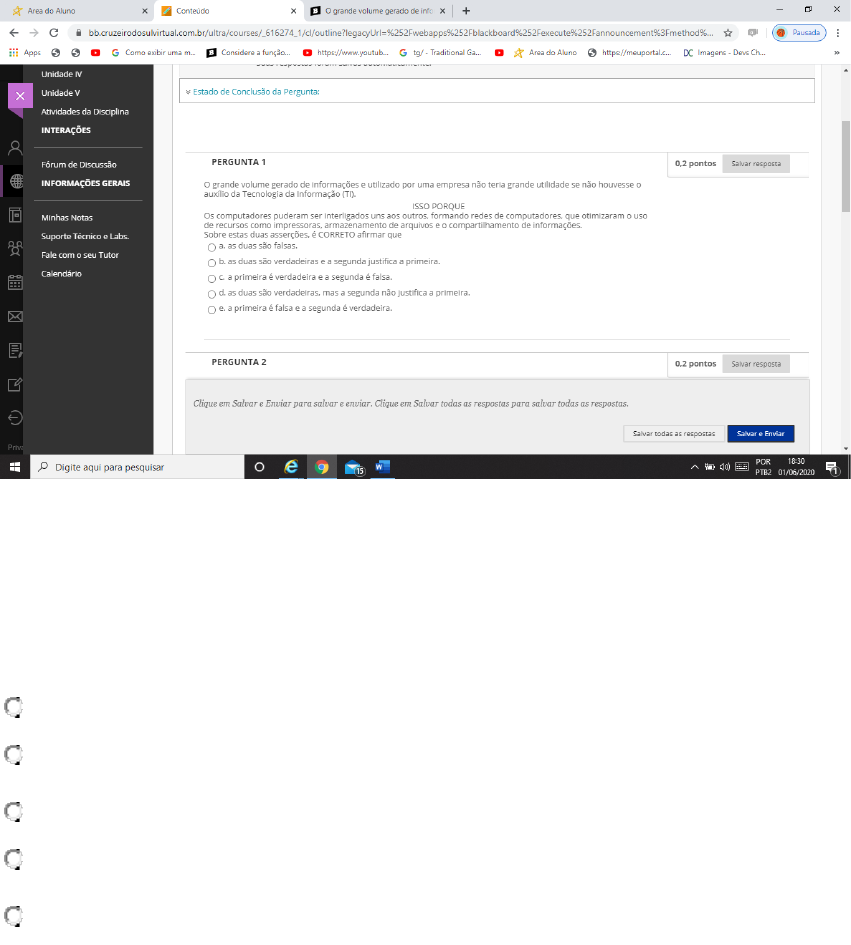Image resolution: width=851 pixels, height=945 pixels.
Task: Choose option e. primeira falsa, segunda verdadeira
Action: pos(211,310)
